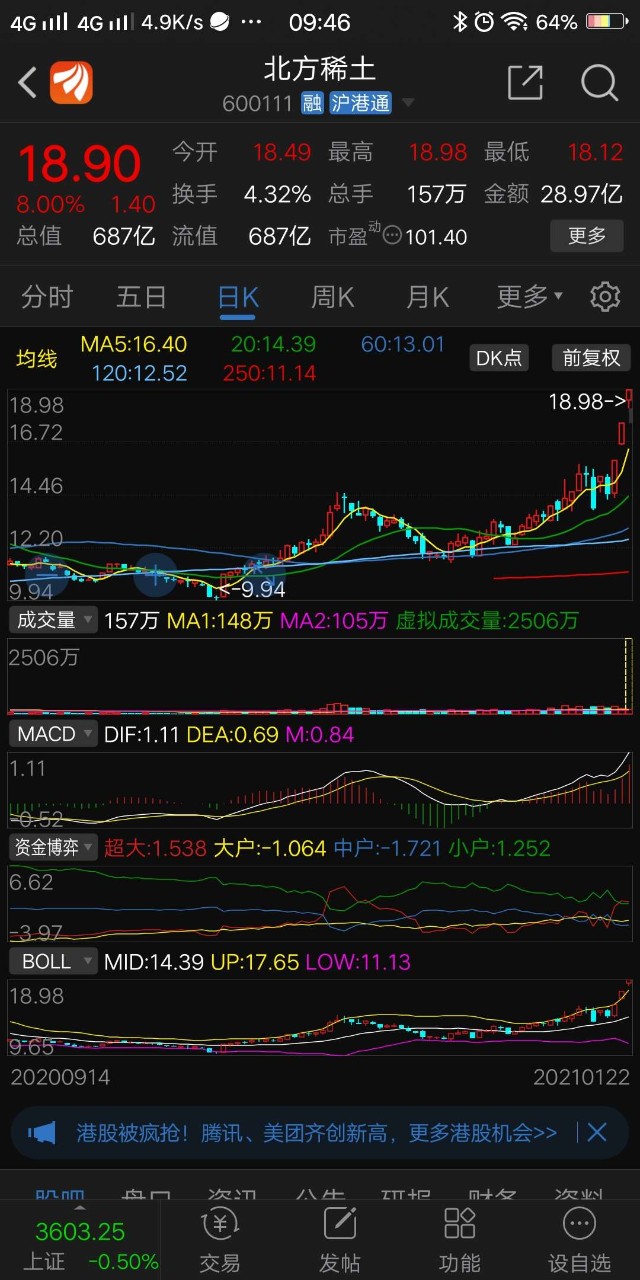Open the 功能 functions icon
The width and height of the screenshot is (640, 1280).
[x=459, y=1238]
